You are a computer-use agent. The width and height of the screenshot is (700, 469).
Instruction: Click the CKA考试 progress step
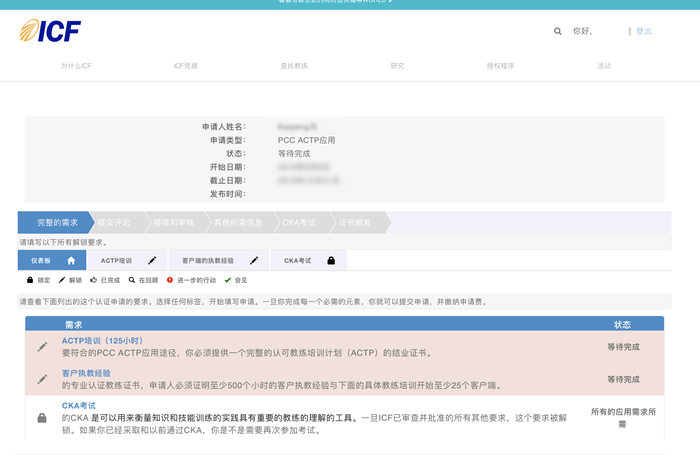pyautogui.click(x=298, y=222)
